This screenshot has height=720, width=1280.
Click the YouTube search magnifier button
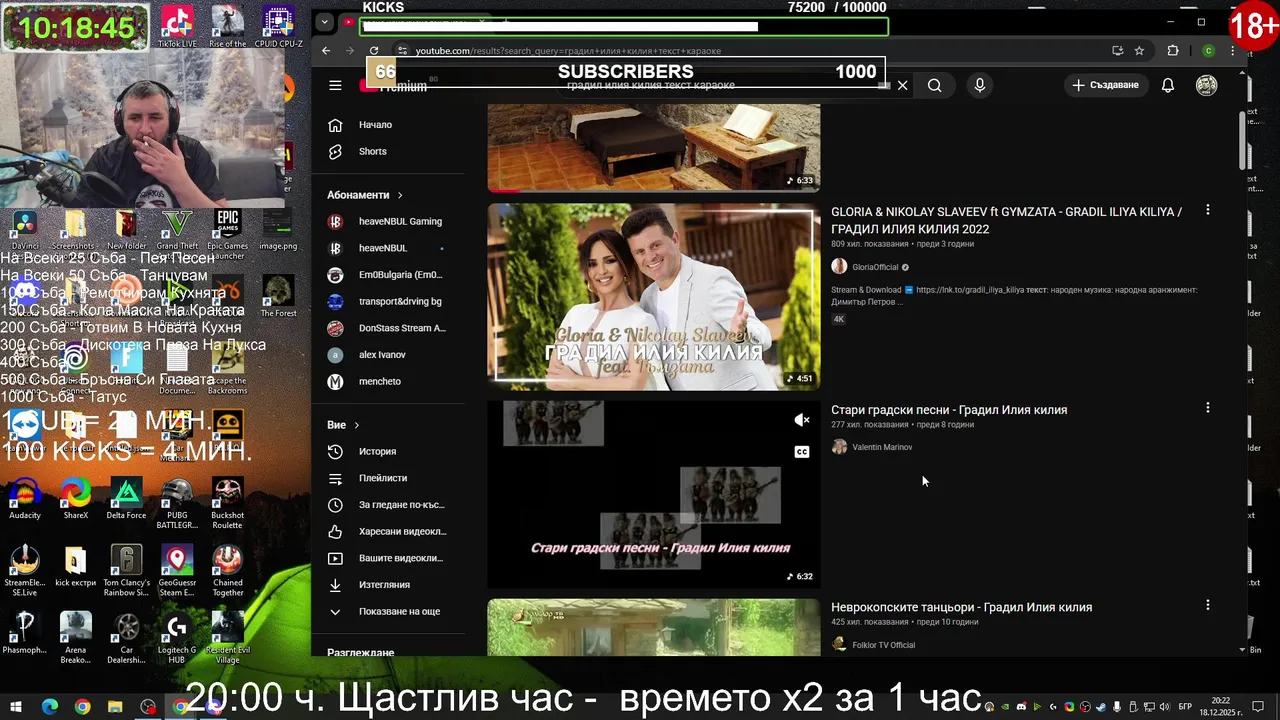934,85
